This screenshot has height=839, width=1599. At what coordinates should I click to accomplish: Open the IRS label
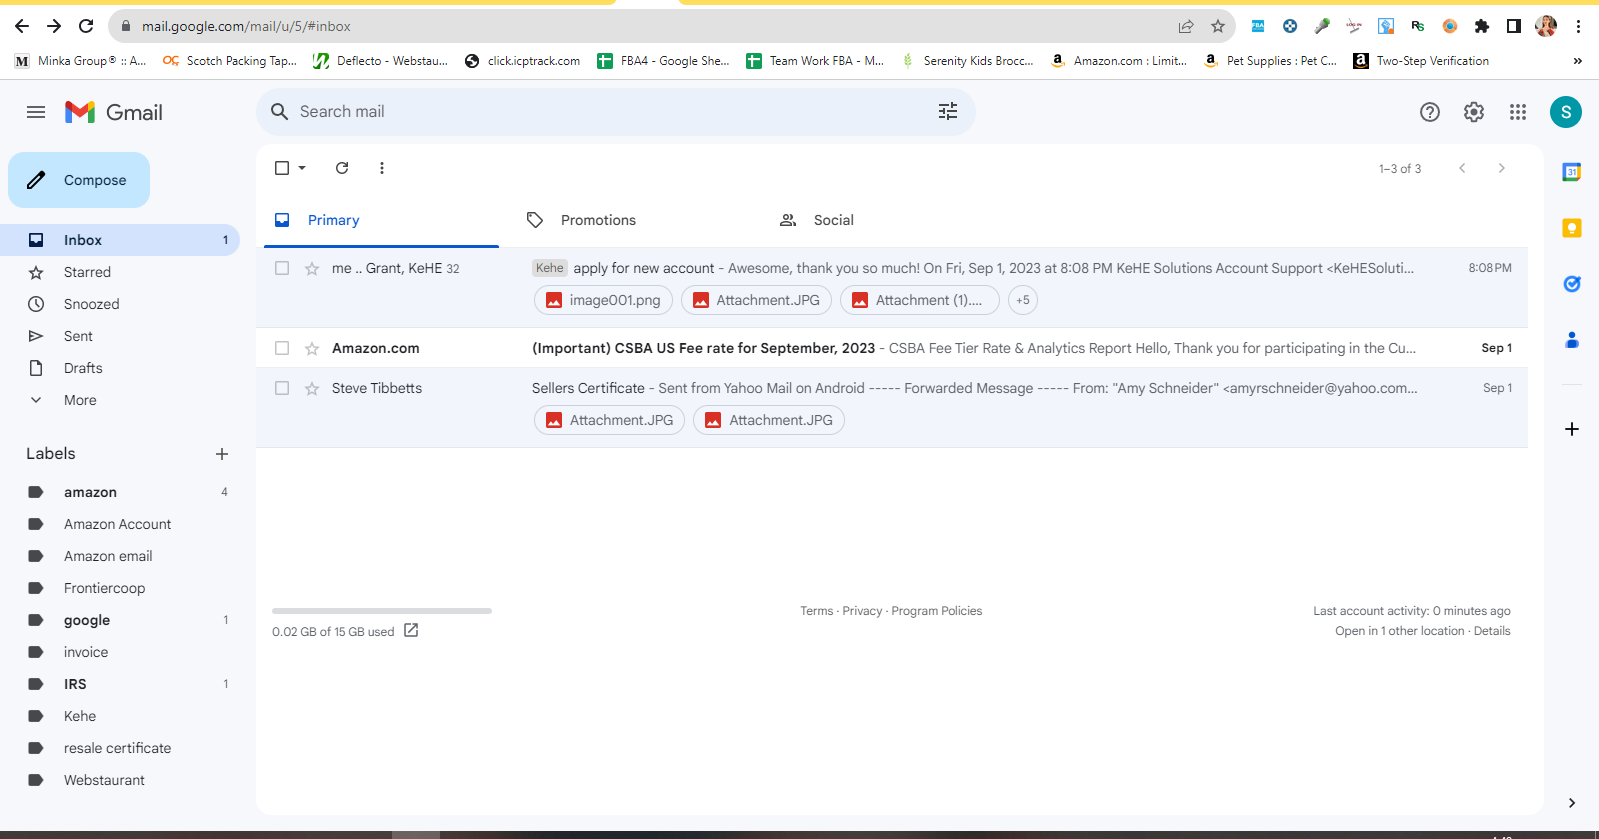pos(120,684)
